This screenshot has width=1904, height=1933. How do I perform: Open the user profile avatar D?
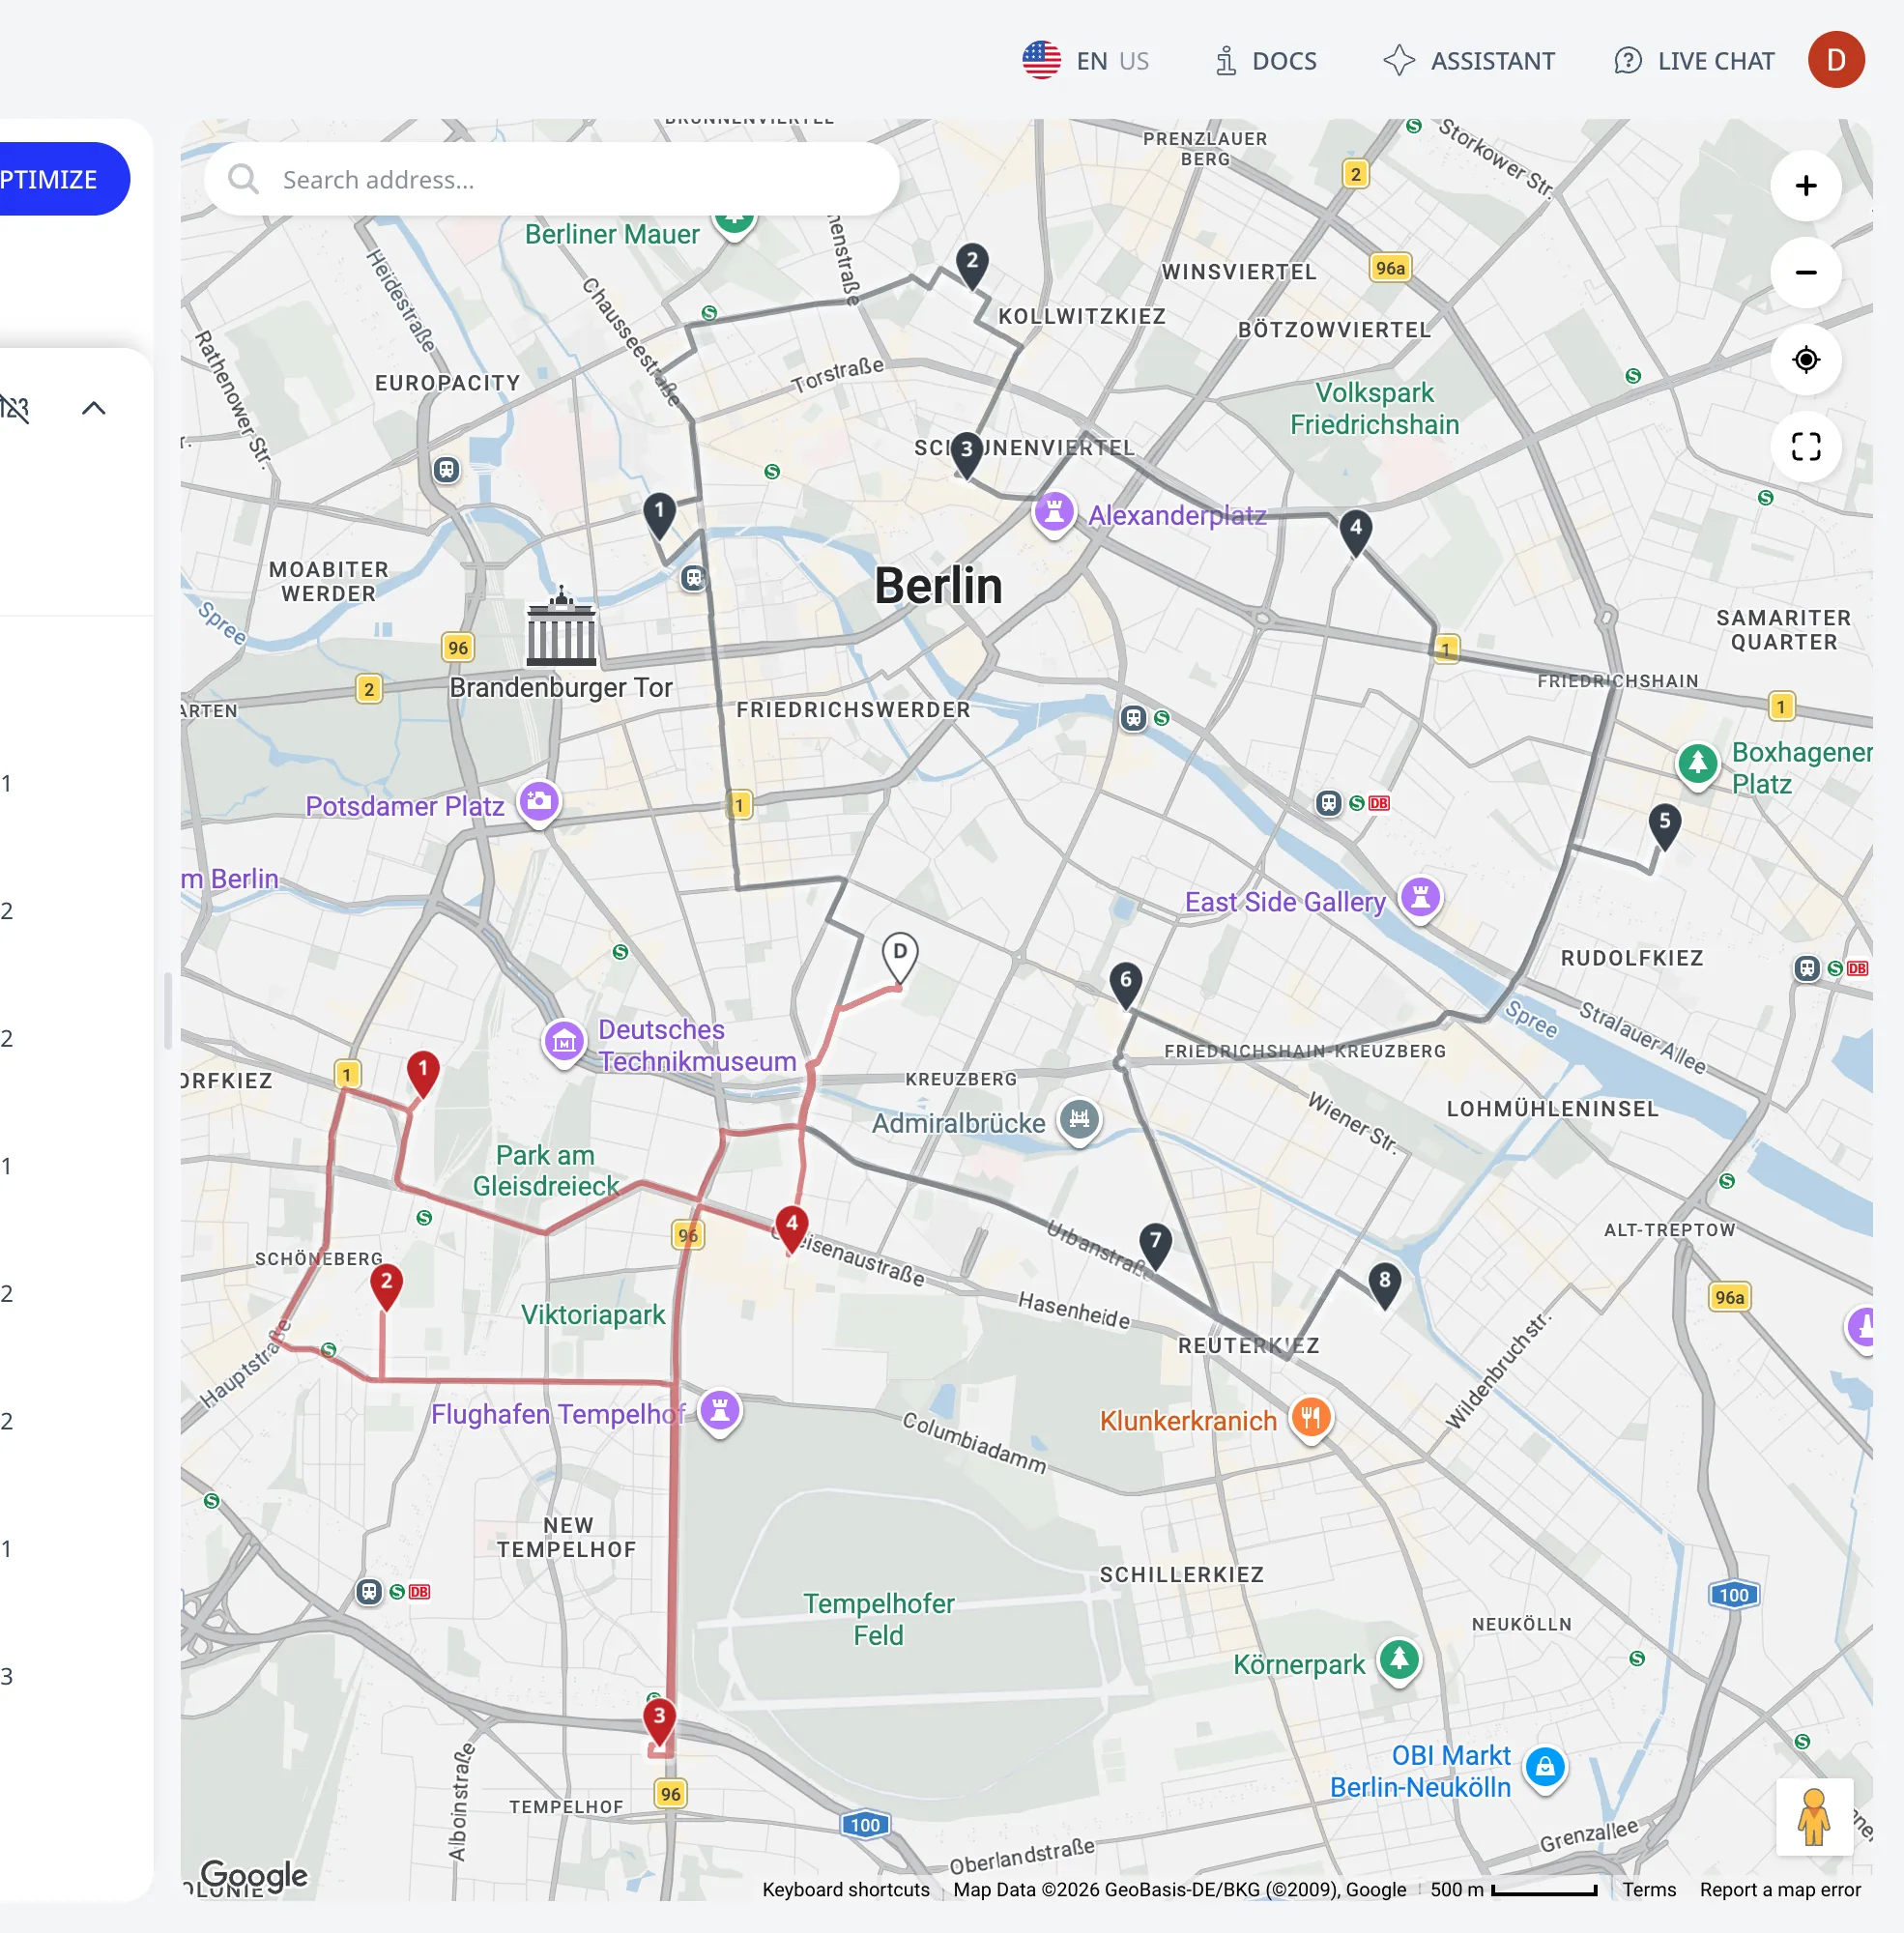coord(1835,60)
